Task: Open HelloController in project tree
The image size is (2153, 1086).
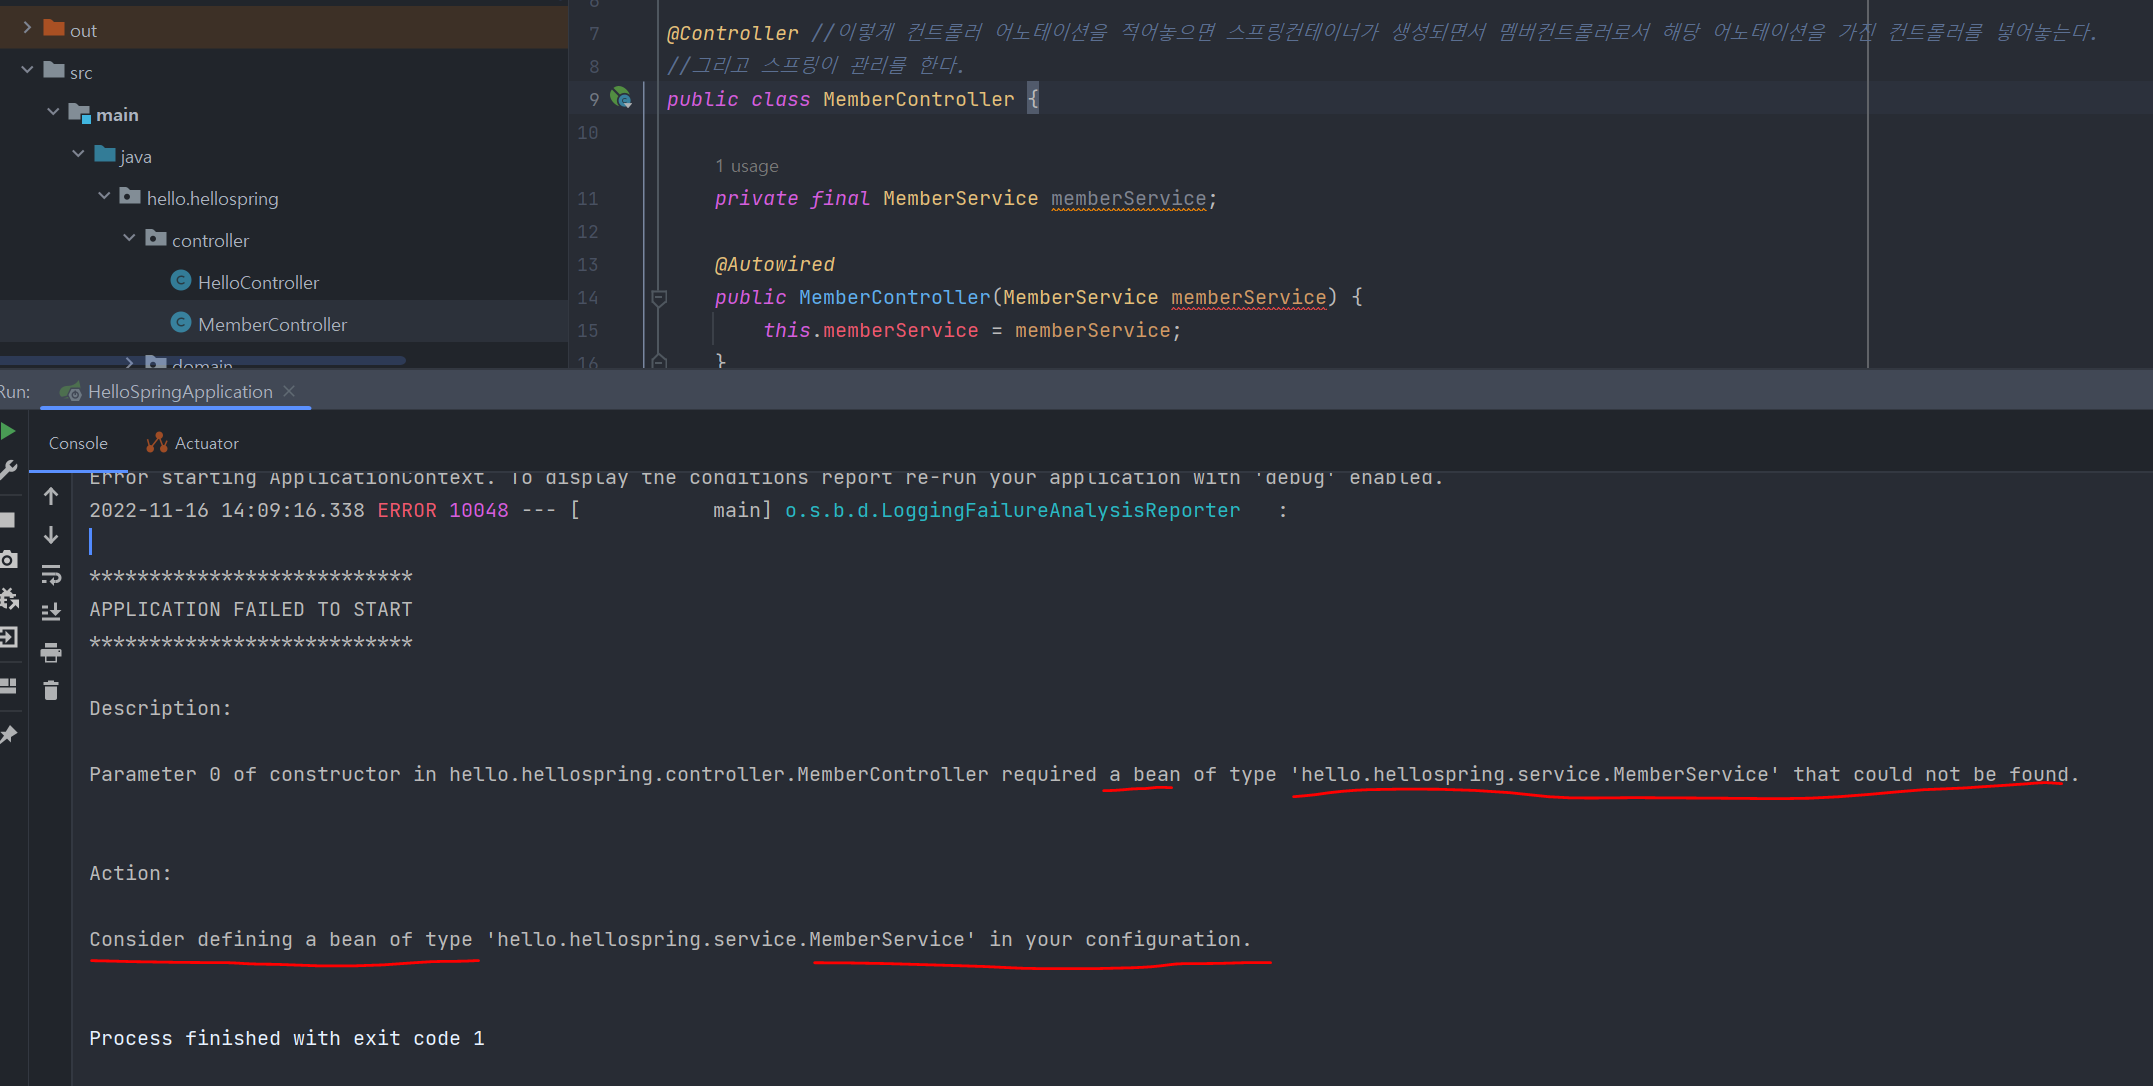Action: (x=257, y=282)
